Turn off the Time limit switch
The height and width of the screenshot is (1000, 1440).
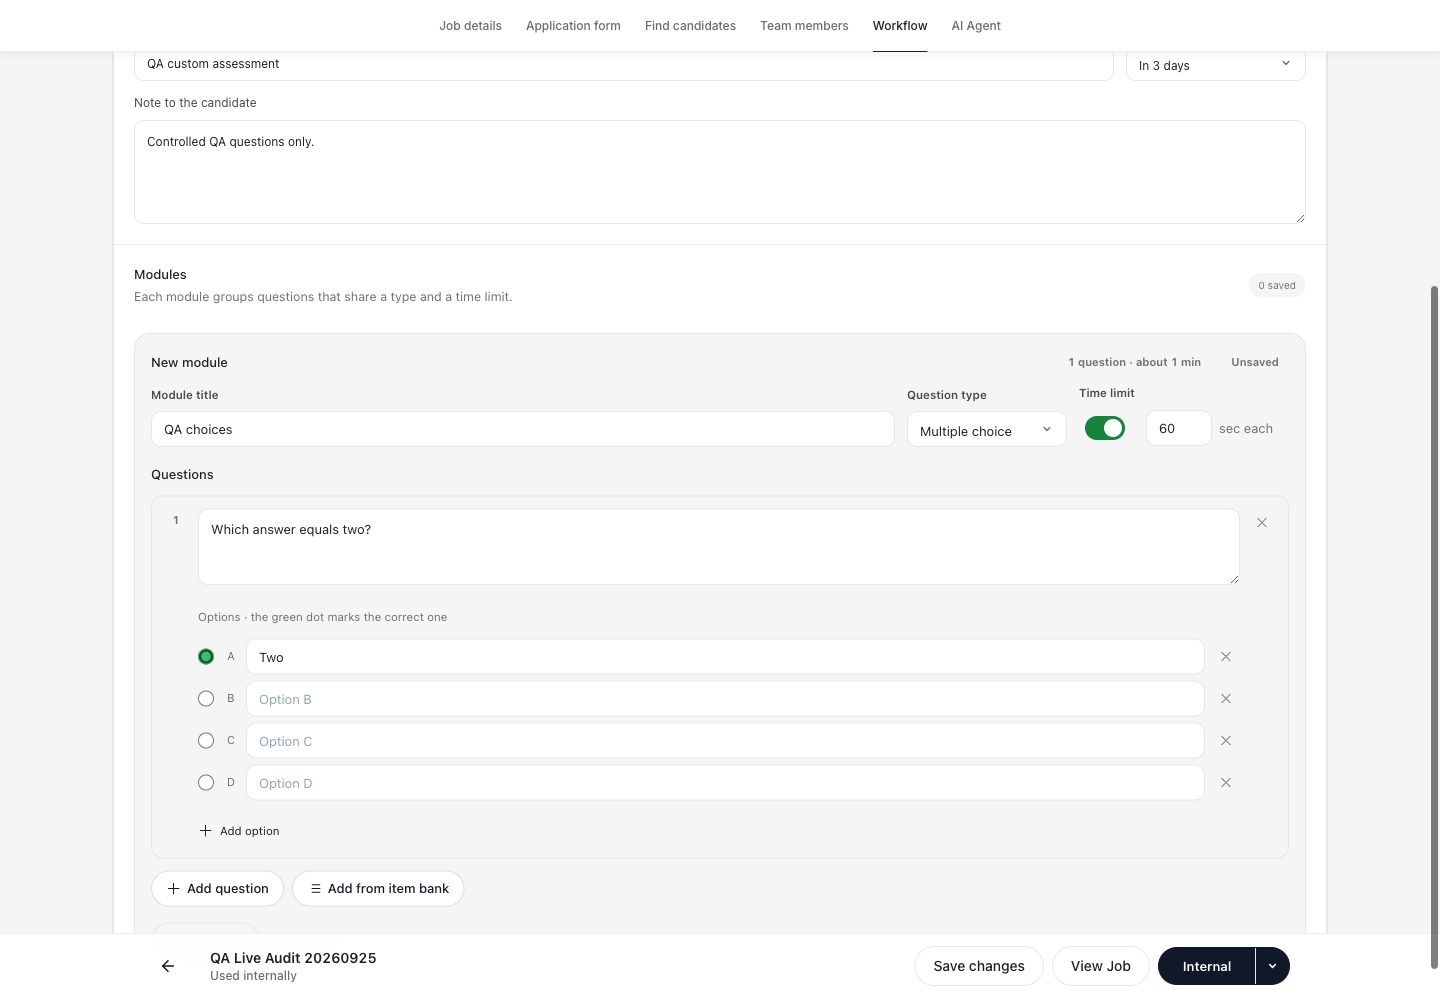pos(1105,428)
